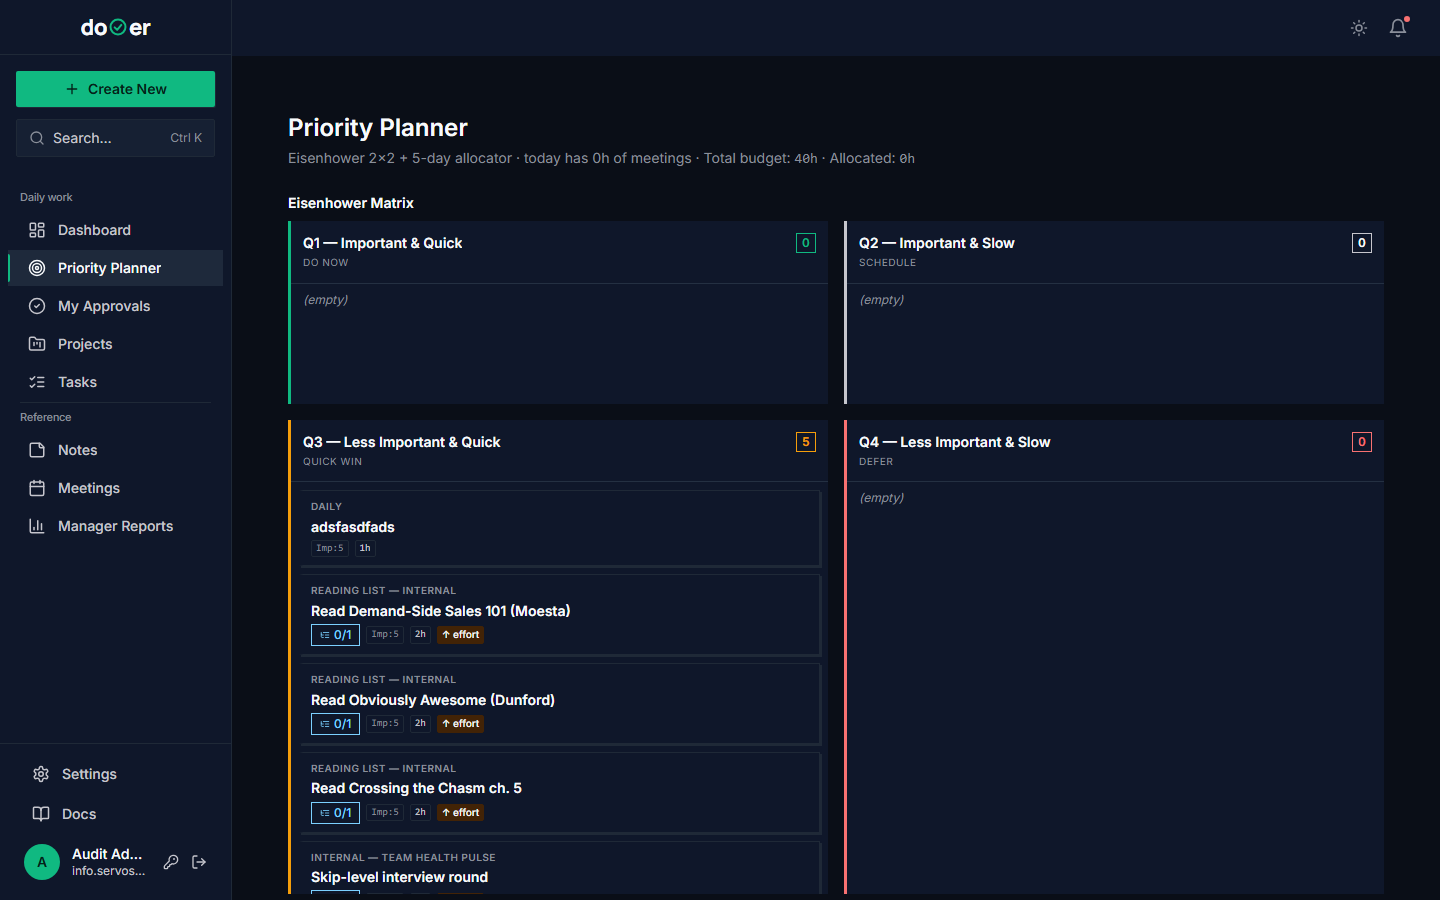Click the Manager Reports chart icon
1440x900 pixels.
click(37, 526)
